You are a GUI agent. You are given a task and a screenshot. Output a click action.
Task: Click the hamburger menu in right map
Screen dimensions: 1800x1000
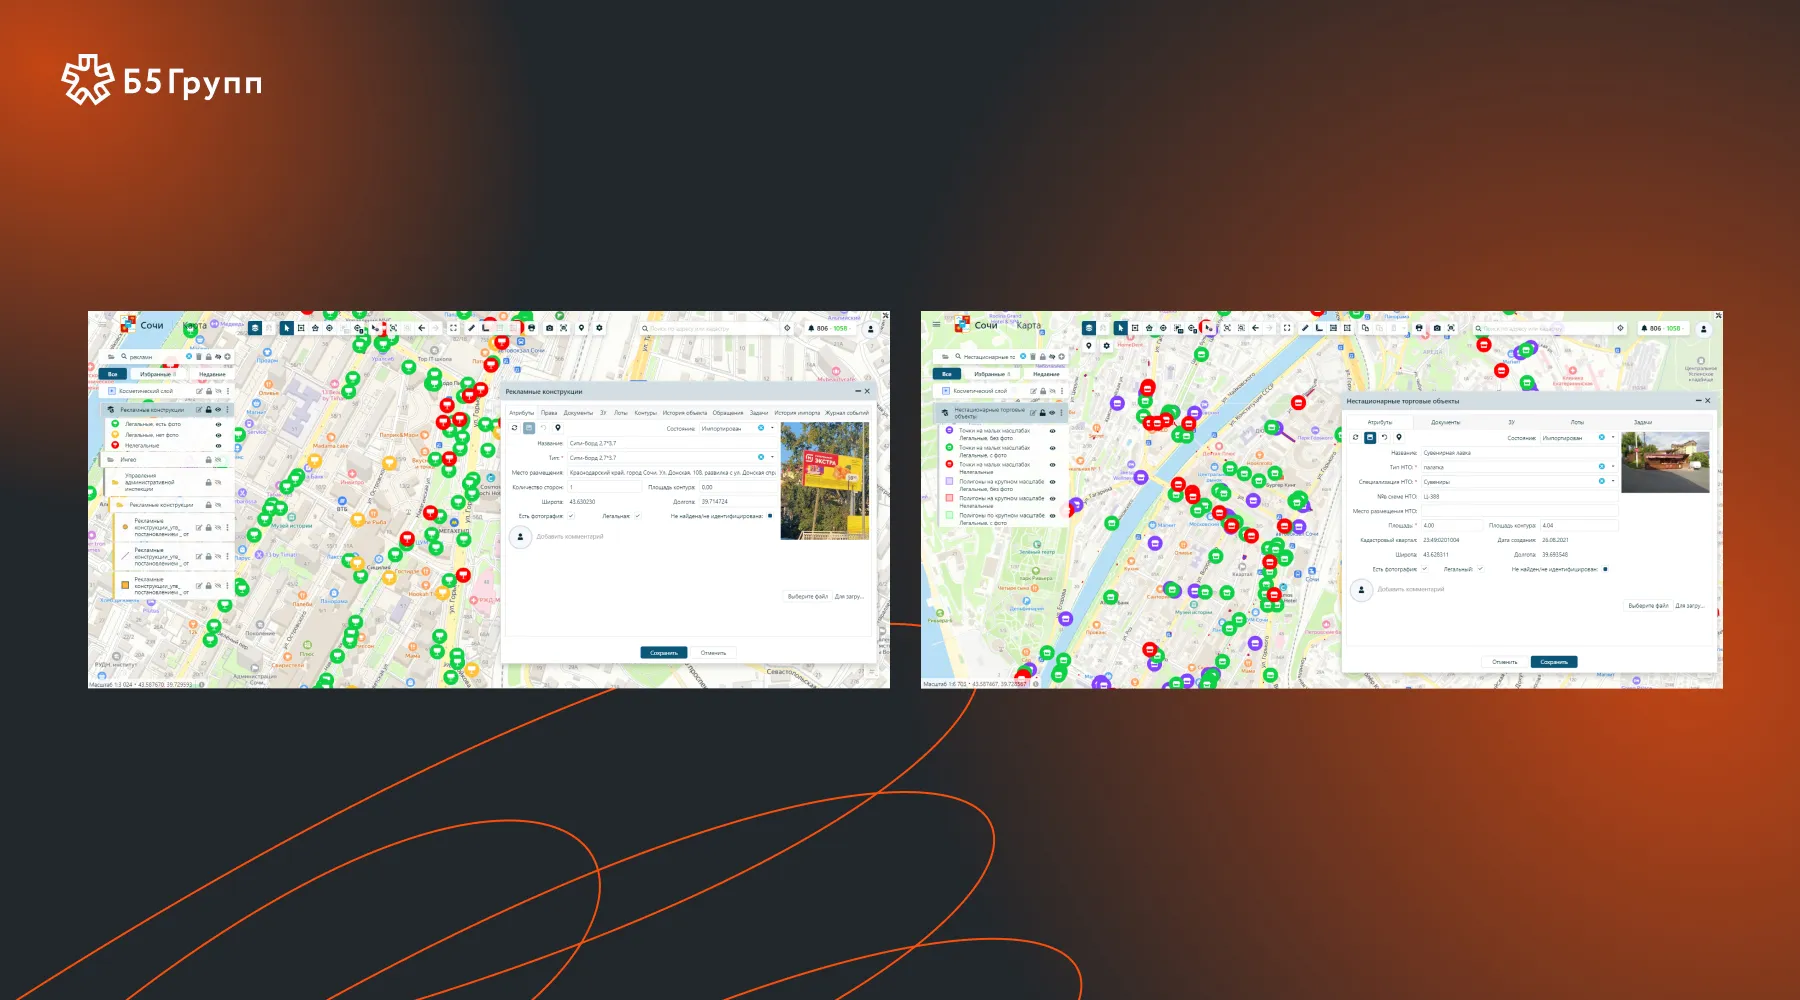[936, 324]
